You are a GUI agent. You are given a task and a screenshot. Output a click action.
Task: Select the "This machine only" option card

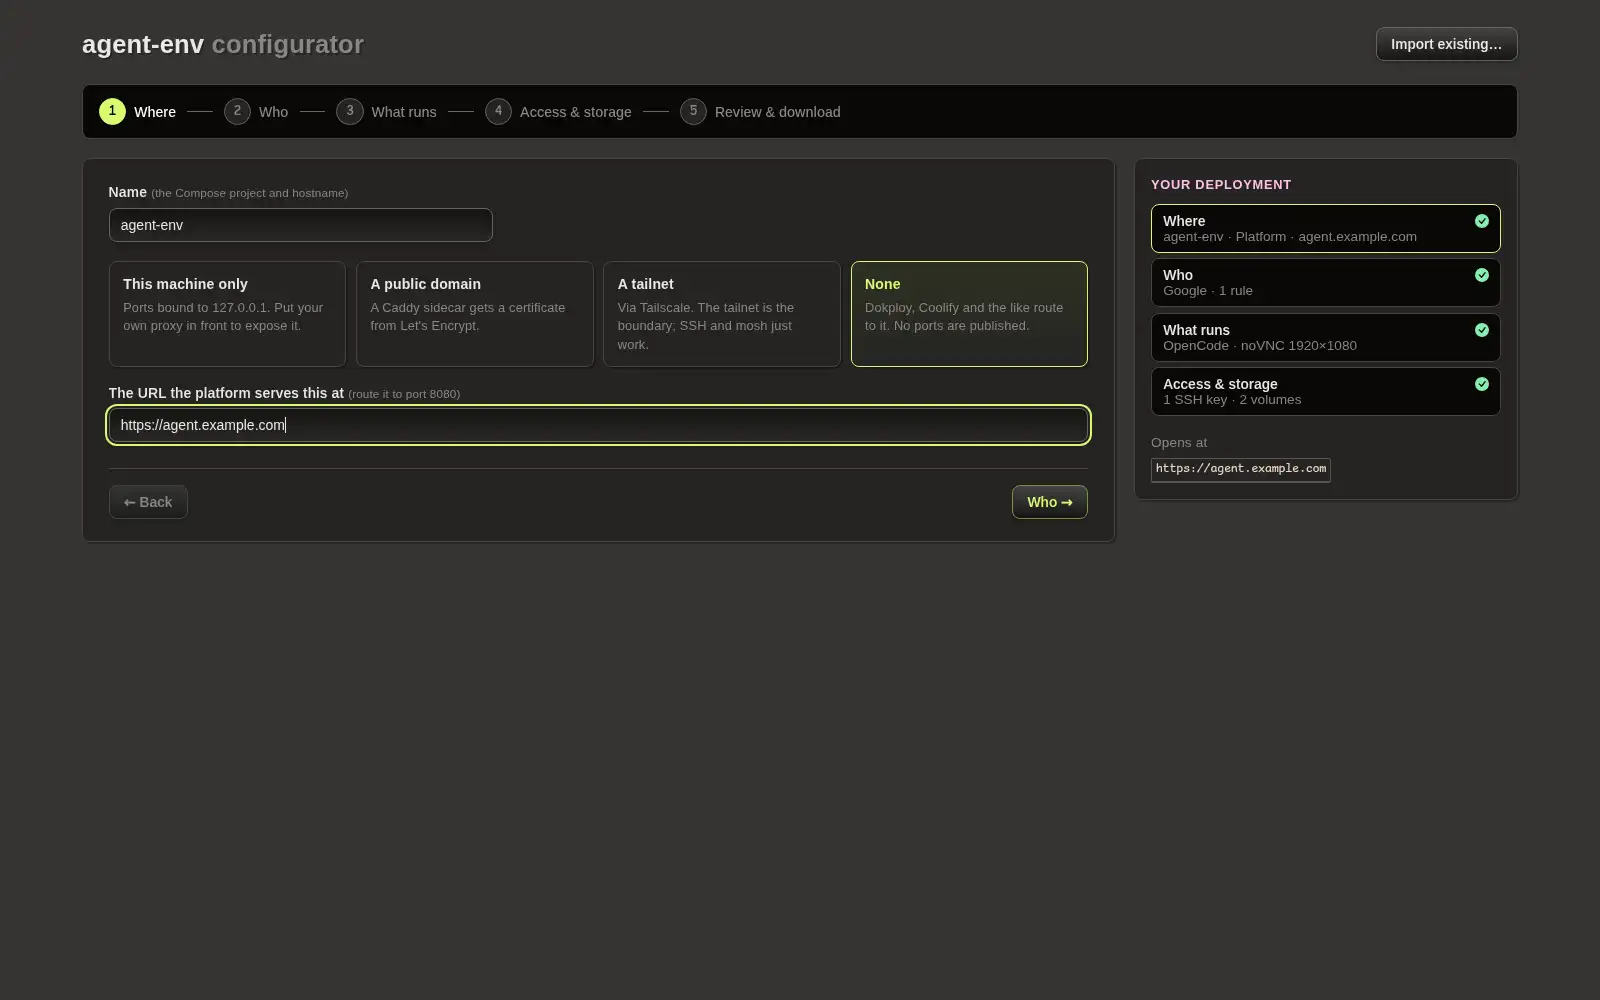227,314
